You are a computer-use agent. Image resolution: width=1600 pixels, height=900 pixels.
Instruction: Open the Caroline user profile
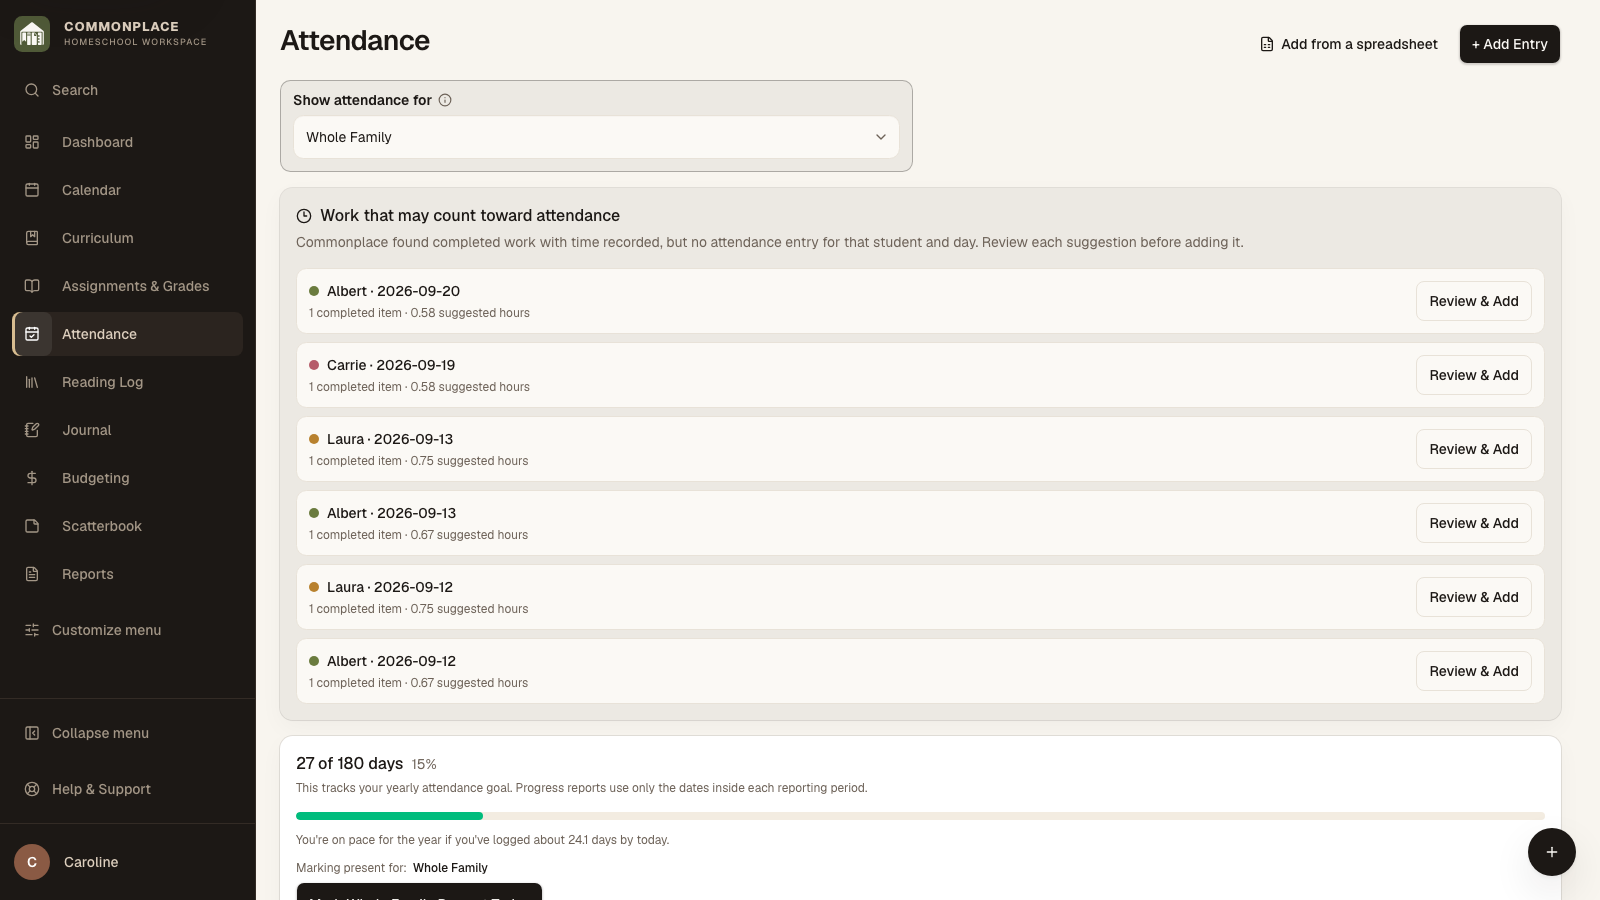point(127,862)
